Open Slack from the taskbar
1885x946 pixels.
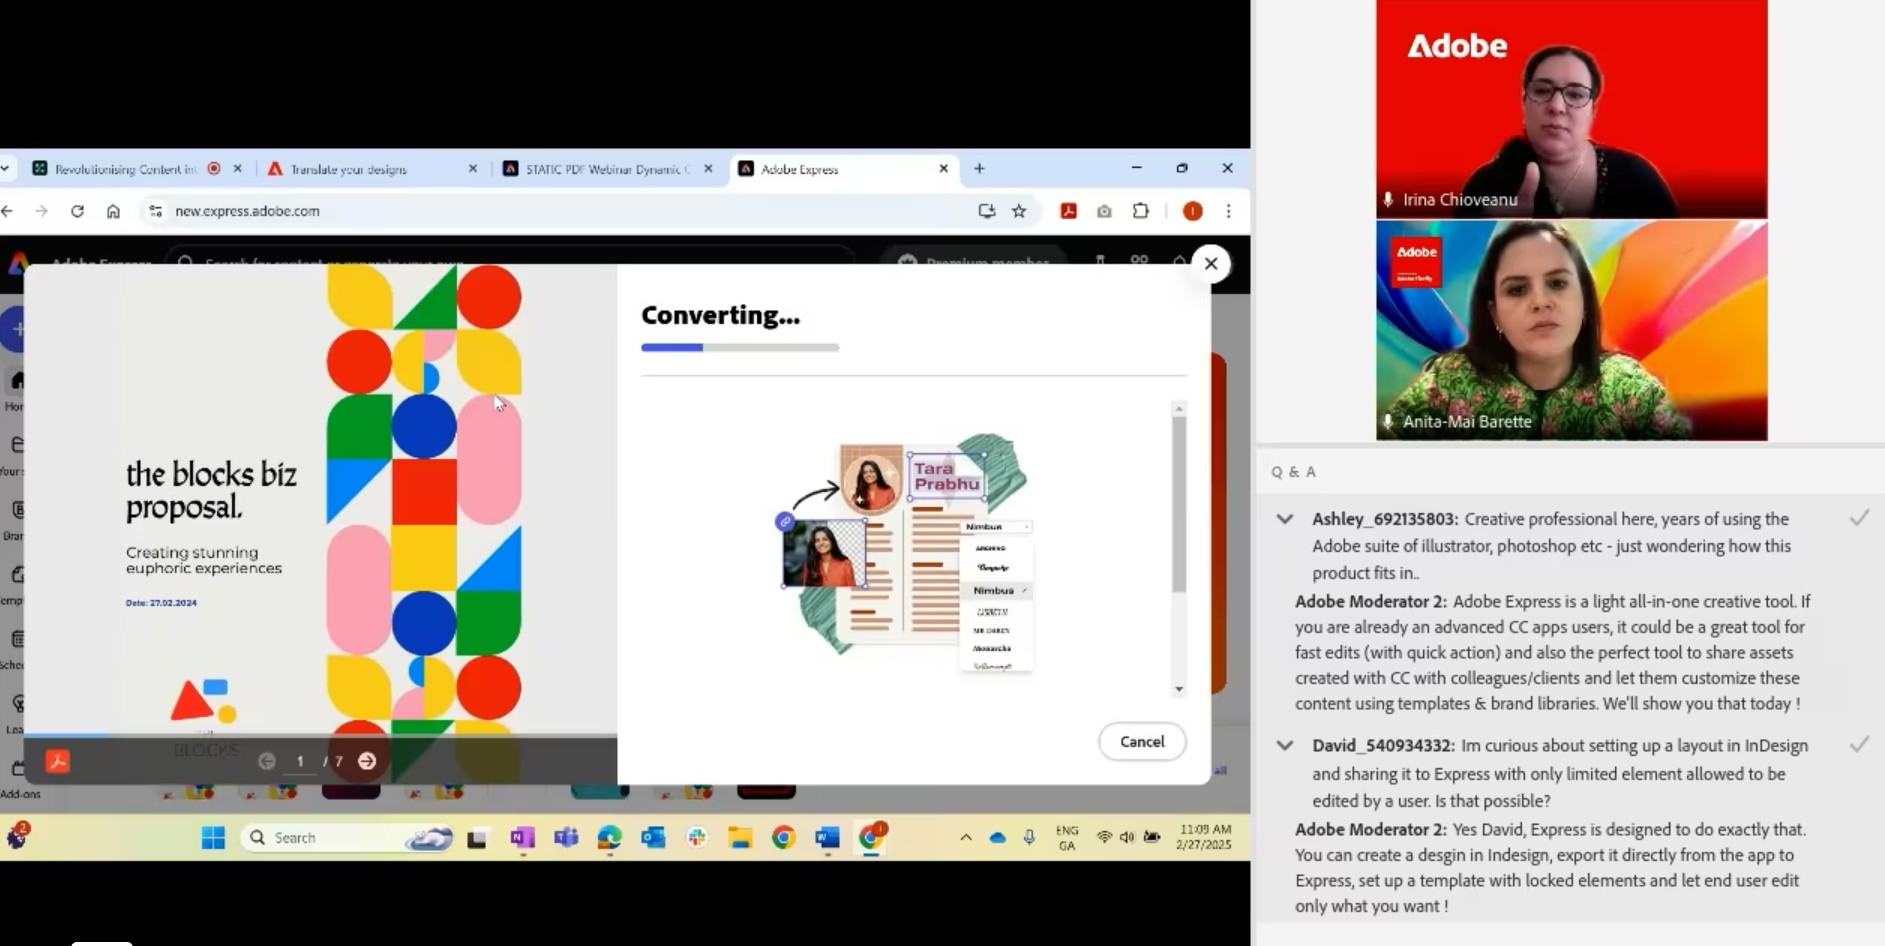(x=697, y=838)
